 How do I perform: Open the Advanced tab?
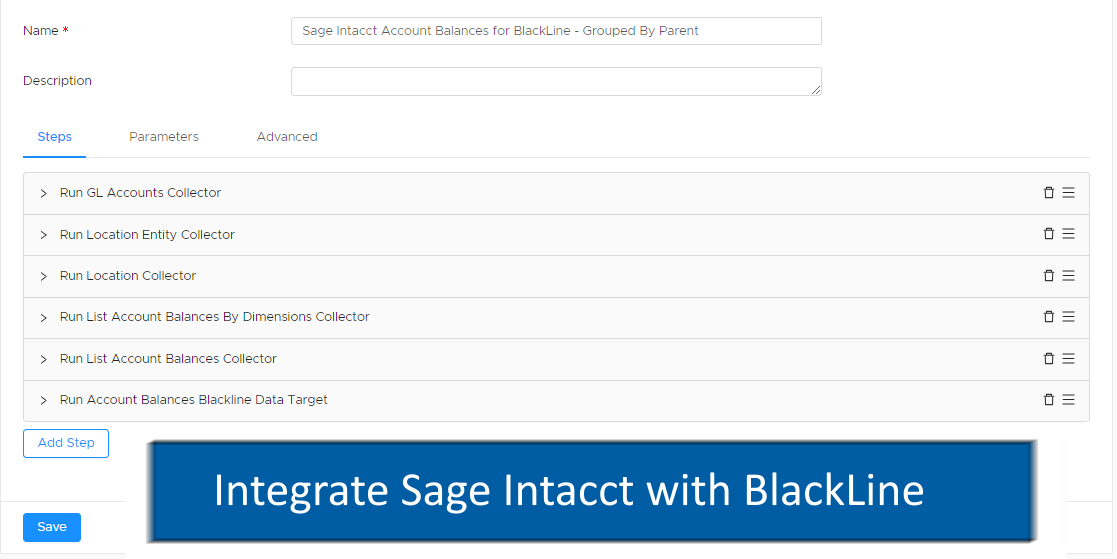tap(287, 137)
